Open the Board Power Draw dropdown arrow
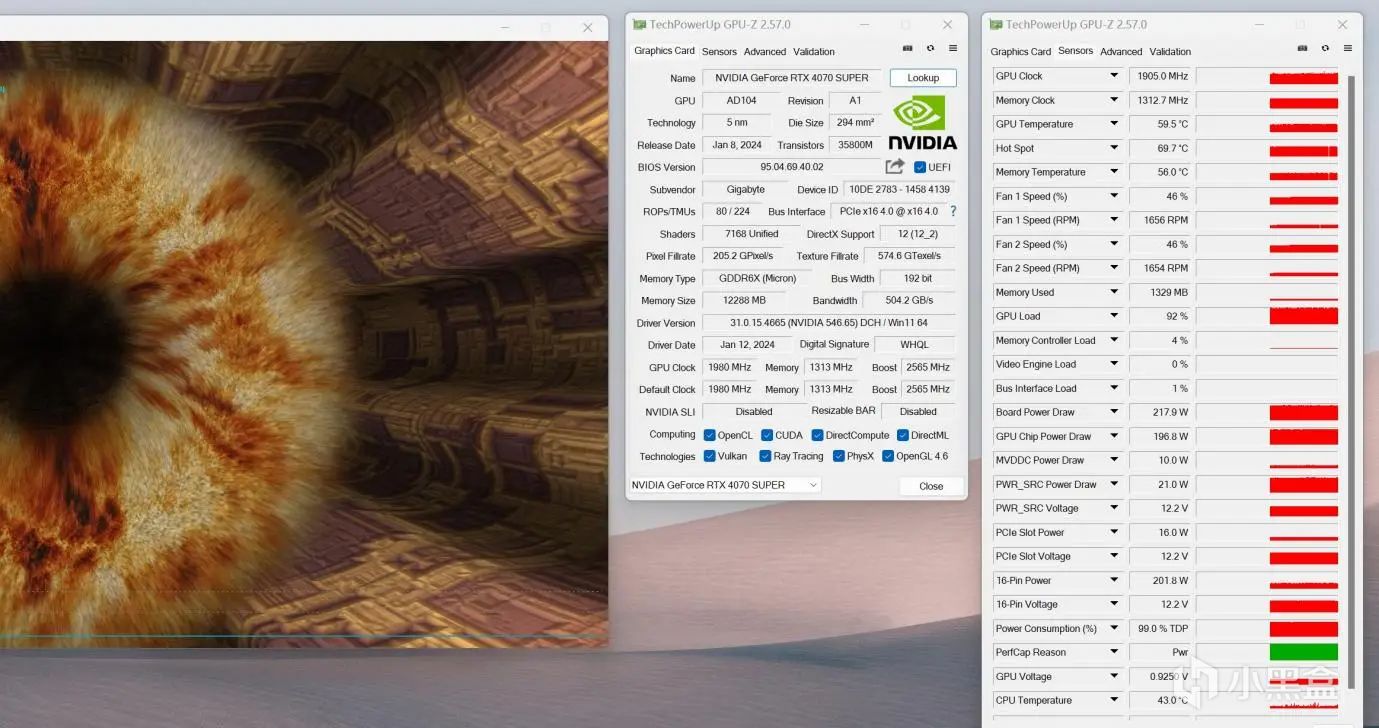Image resolution: width=1379 pixels, height=728 pixels. [1114, 412]
